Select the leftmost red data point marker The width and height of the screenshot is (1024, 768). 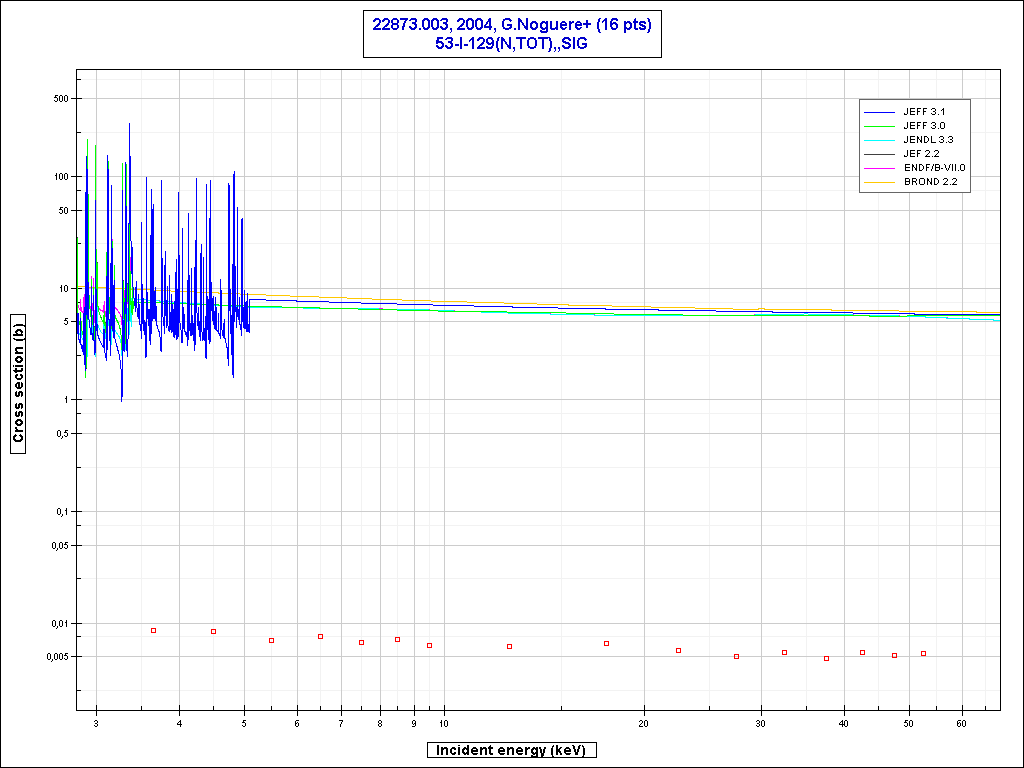(153, 630)
